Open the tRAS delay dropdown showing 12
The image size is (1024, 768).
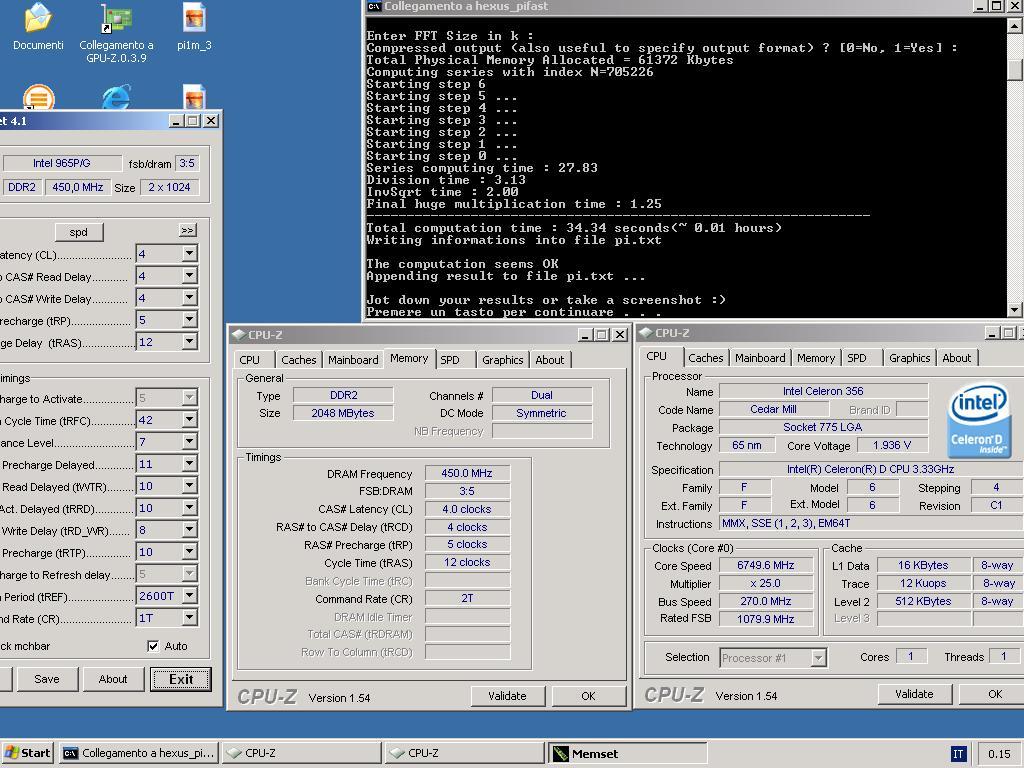point(189,342)
